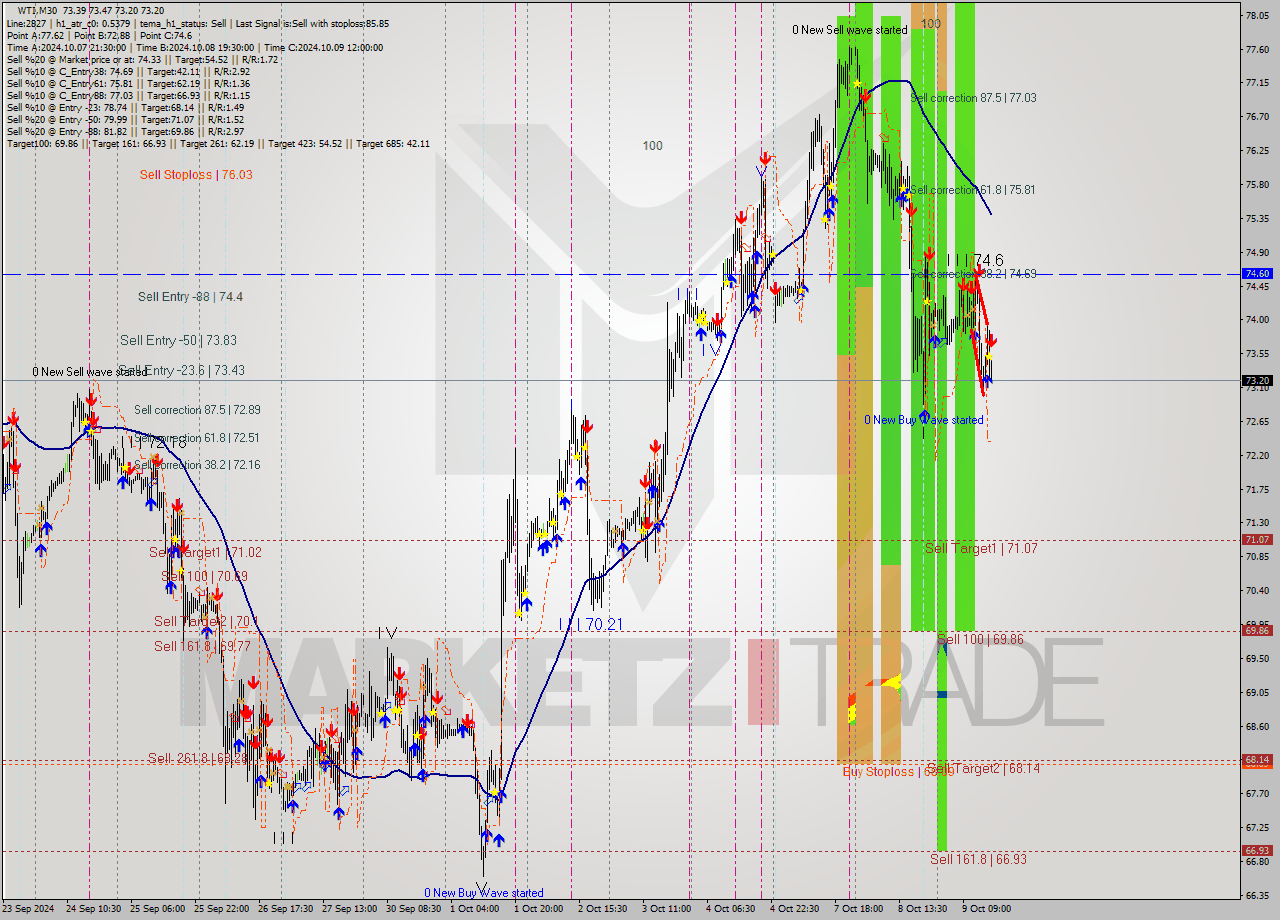Viewport: 1280px width, 920px height.
Task: Select 'Sell correction 87.5 | 77.03' label
Action: click(973, 98)
